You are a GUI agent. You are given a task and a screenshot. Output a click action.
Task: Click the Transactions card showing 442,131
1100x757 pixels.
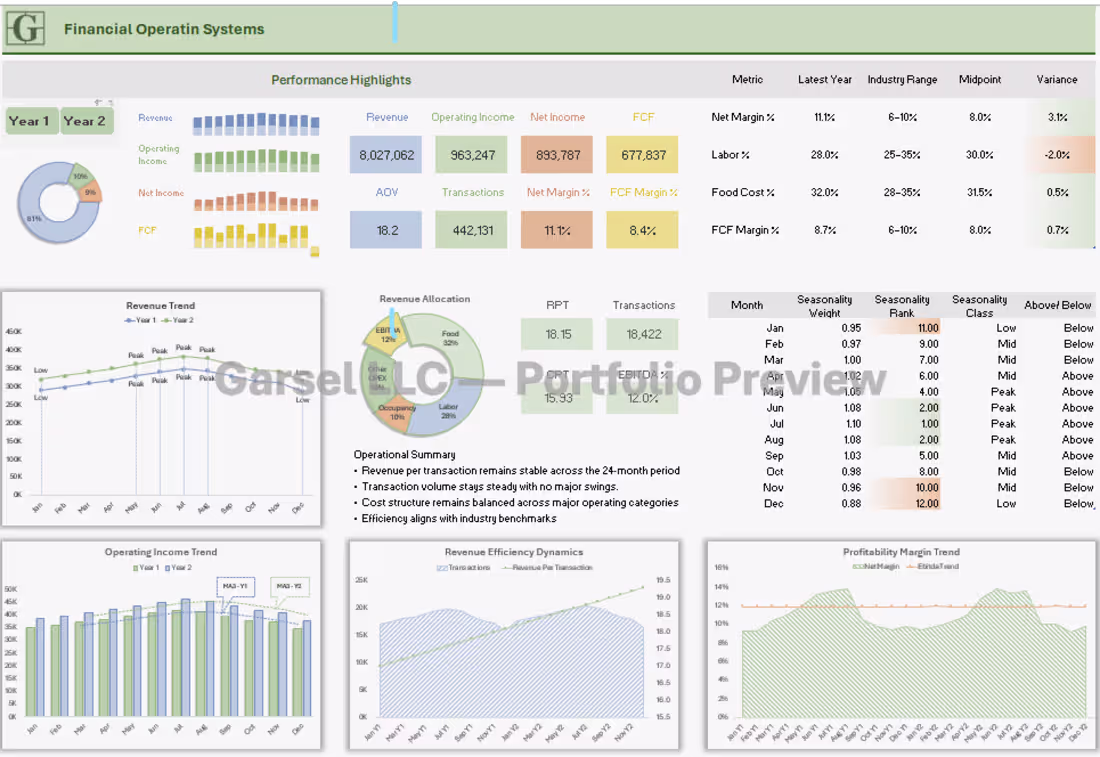click(x=471, y=230)
